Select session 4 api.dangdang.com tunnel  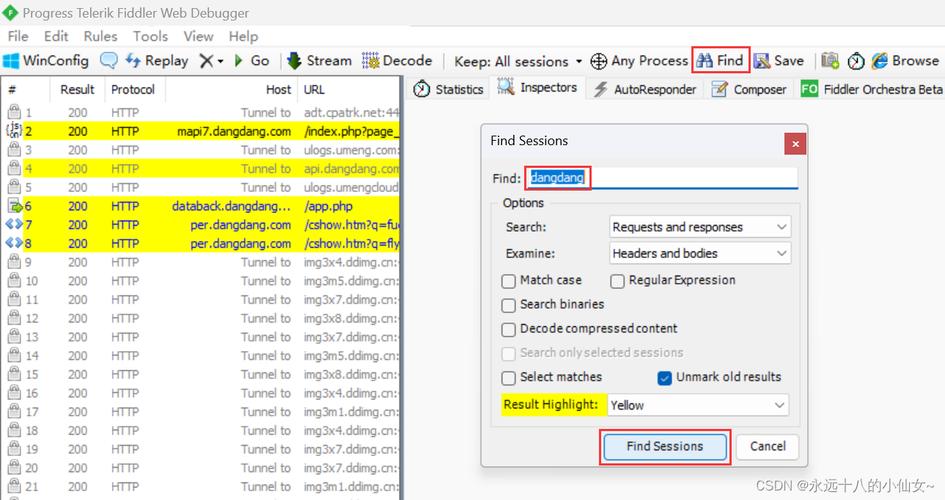pyautogui.click(x=200, y=169)
